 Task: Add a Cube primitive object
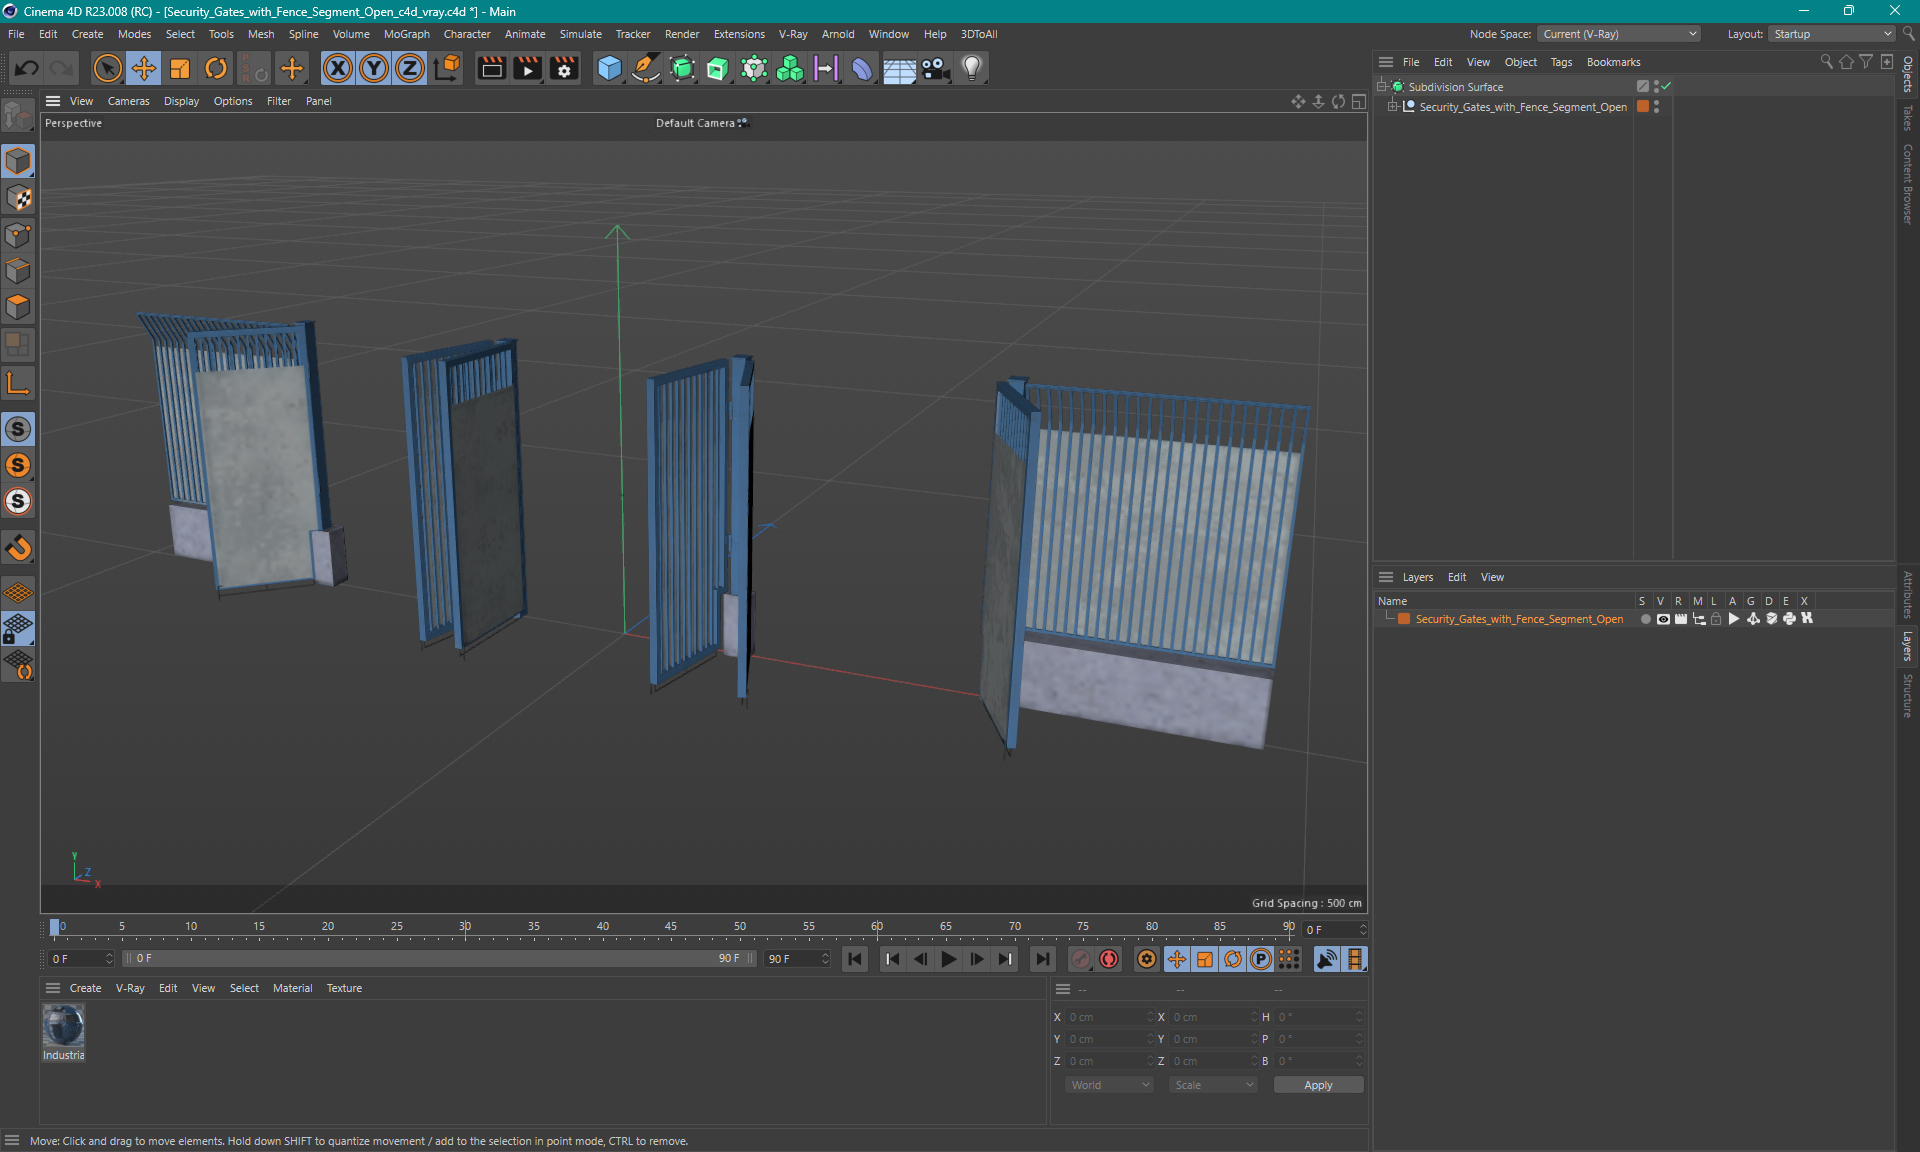tap(609, 68)
